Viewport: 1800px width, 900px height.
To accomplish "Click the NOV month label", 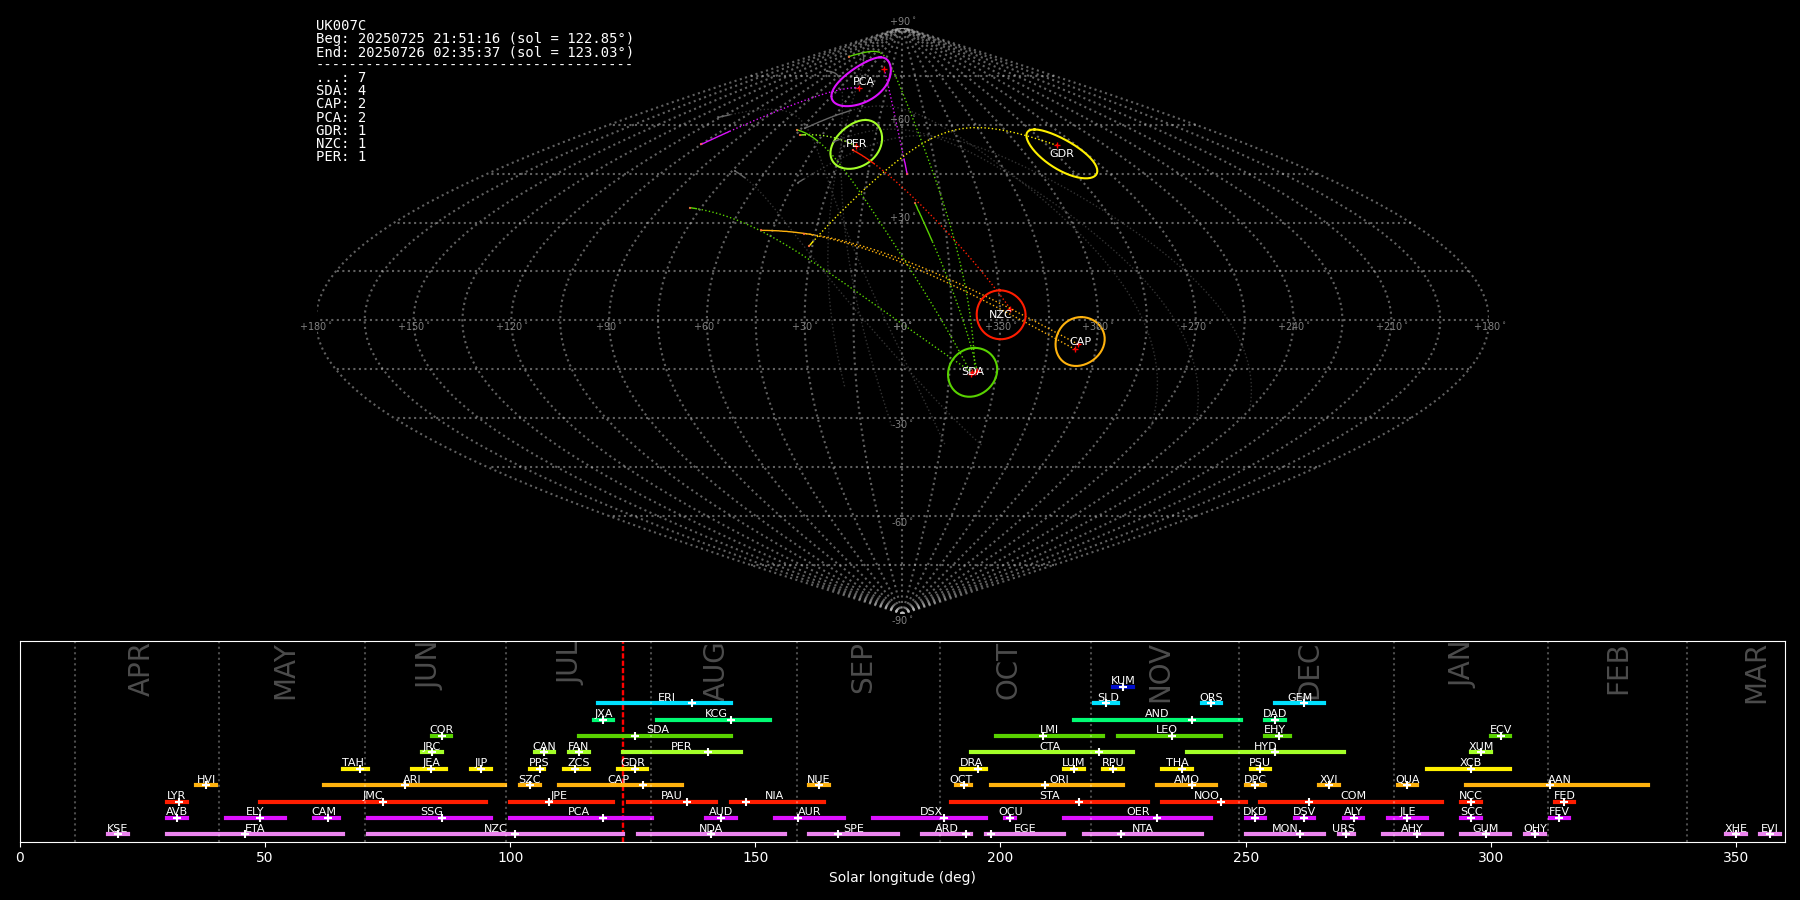I will coord(1160,670).
